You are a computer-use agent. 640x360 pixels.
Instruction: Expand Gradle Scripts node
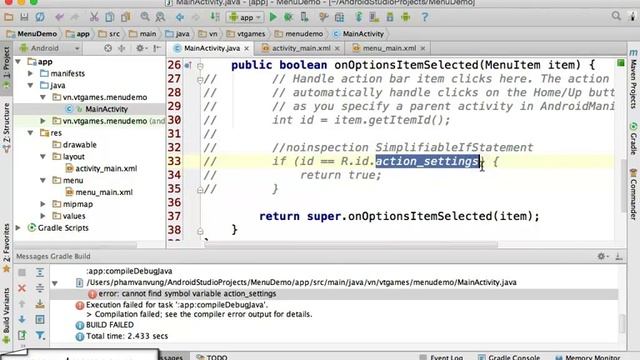(18, 228)
